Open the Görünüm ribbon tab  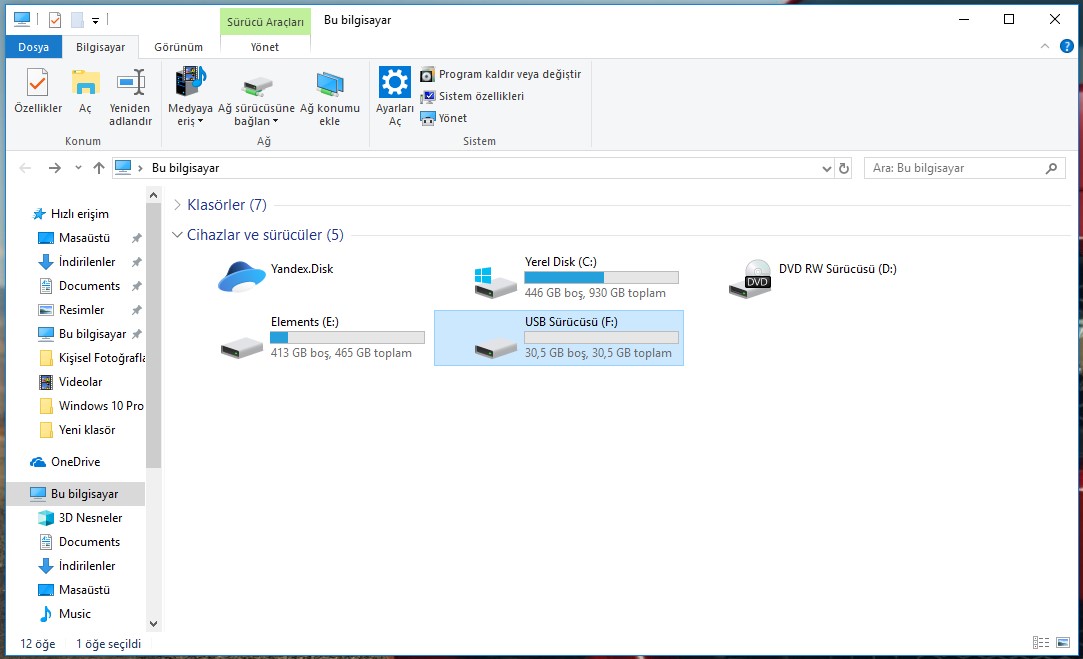[x=178, y=47]
